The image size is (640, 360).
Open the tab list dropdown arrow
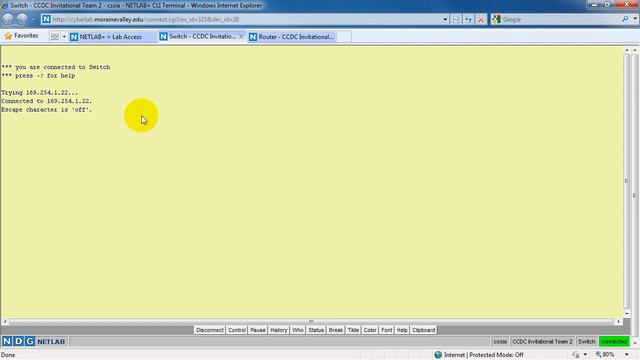tap(64, 37)
